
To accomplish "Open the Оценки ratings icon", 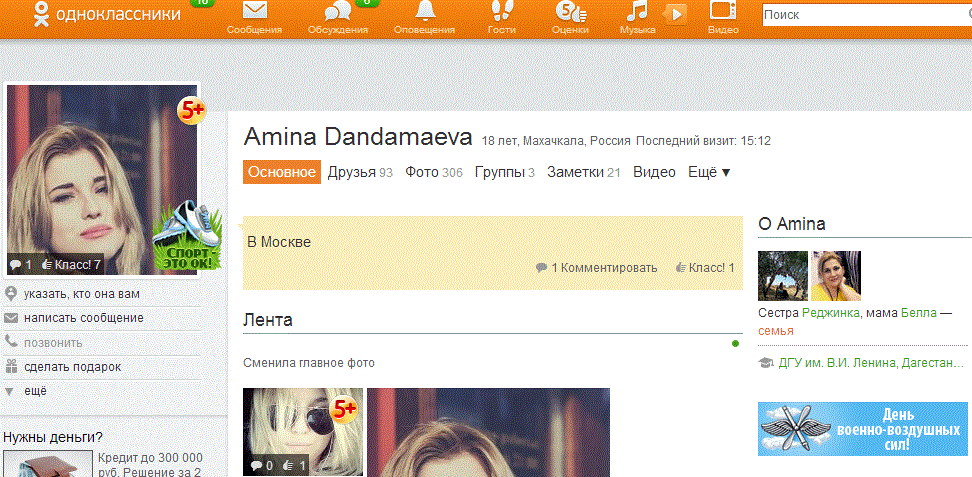I will pos(569,12).
